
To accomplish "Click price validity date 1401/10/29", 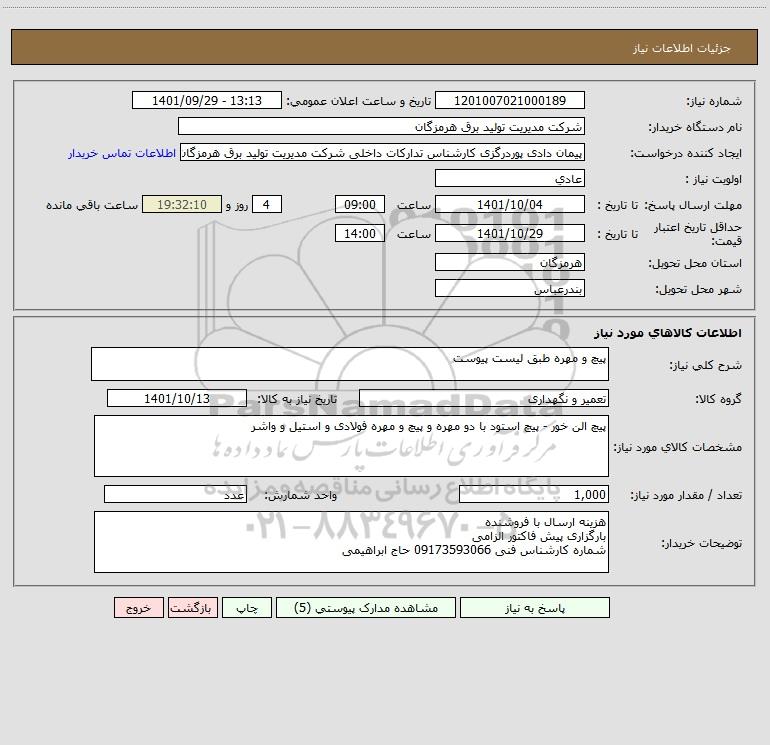I will [510, 233].
